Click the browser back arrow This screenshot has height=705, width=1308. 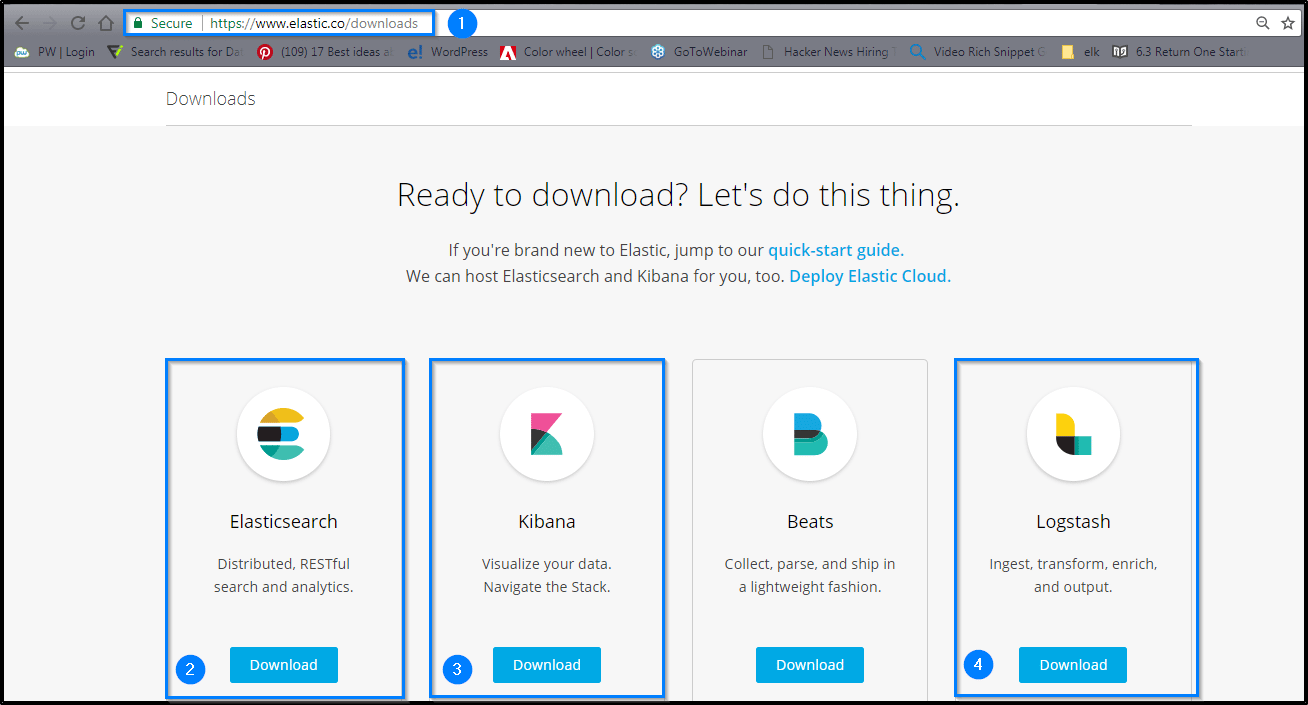tap(22, 23)
